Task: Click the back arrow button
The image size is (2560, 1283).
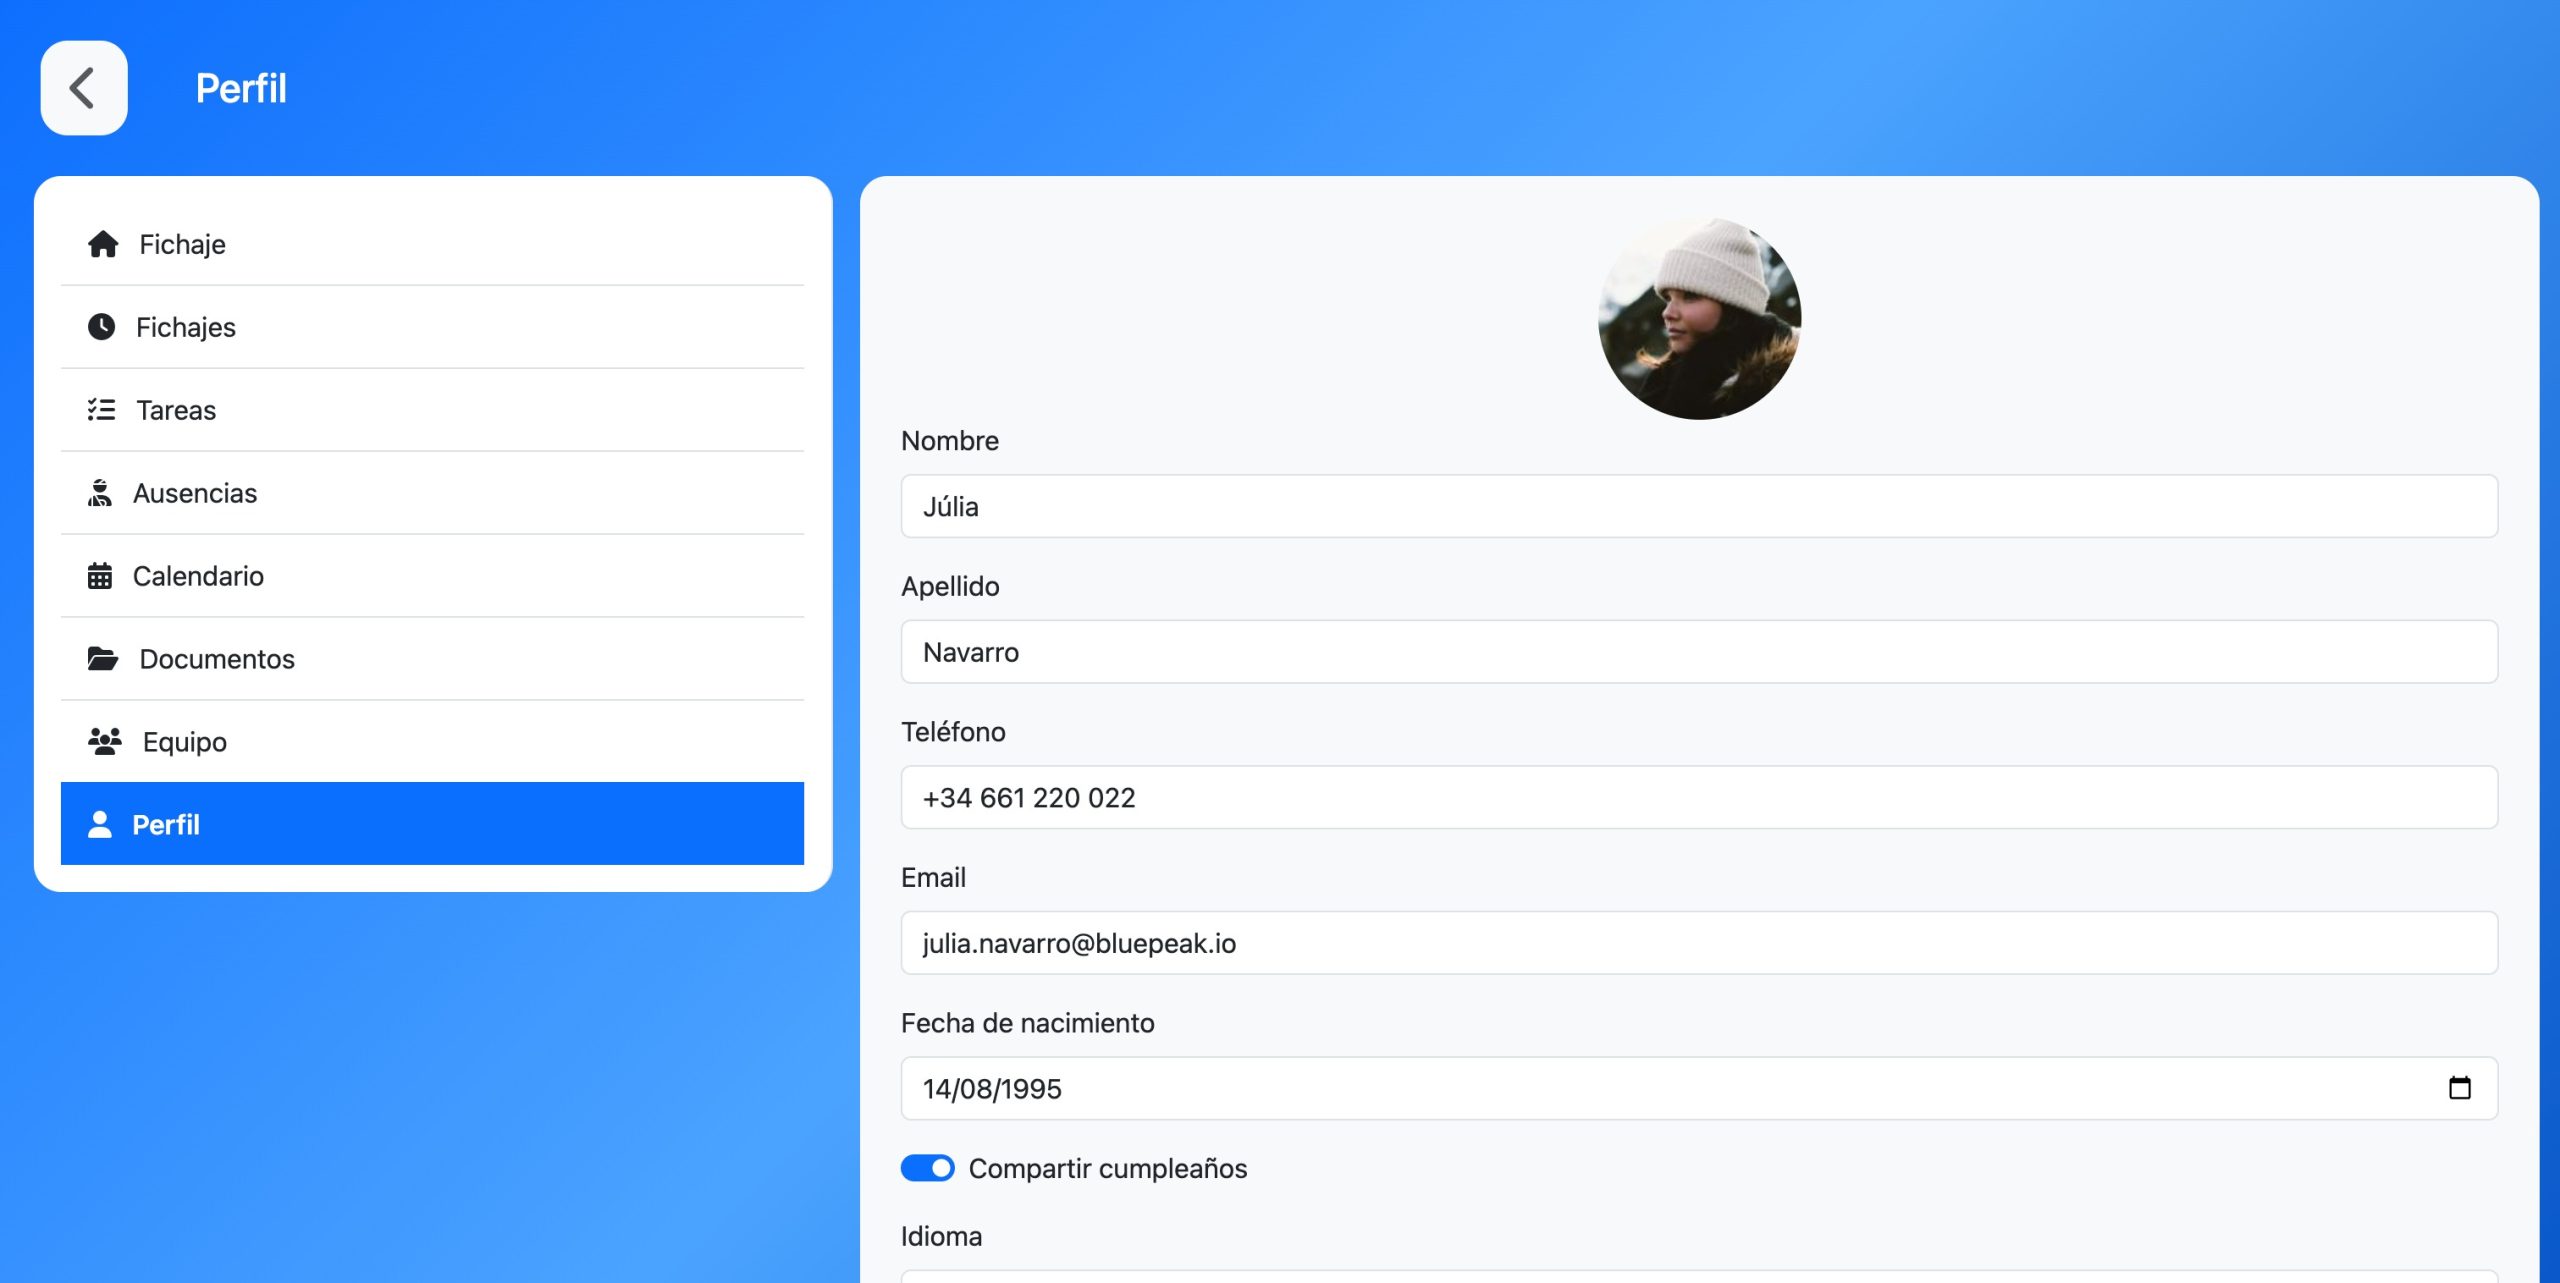Action: tap(84, 88)
